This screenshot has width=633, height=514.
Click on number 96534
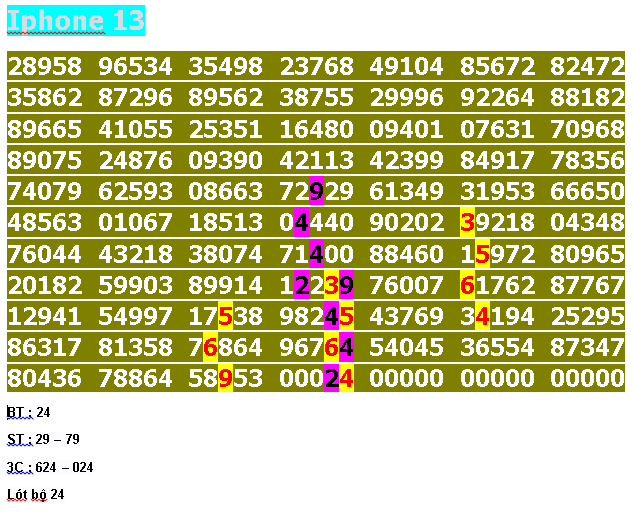tap(135, 66)
